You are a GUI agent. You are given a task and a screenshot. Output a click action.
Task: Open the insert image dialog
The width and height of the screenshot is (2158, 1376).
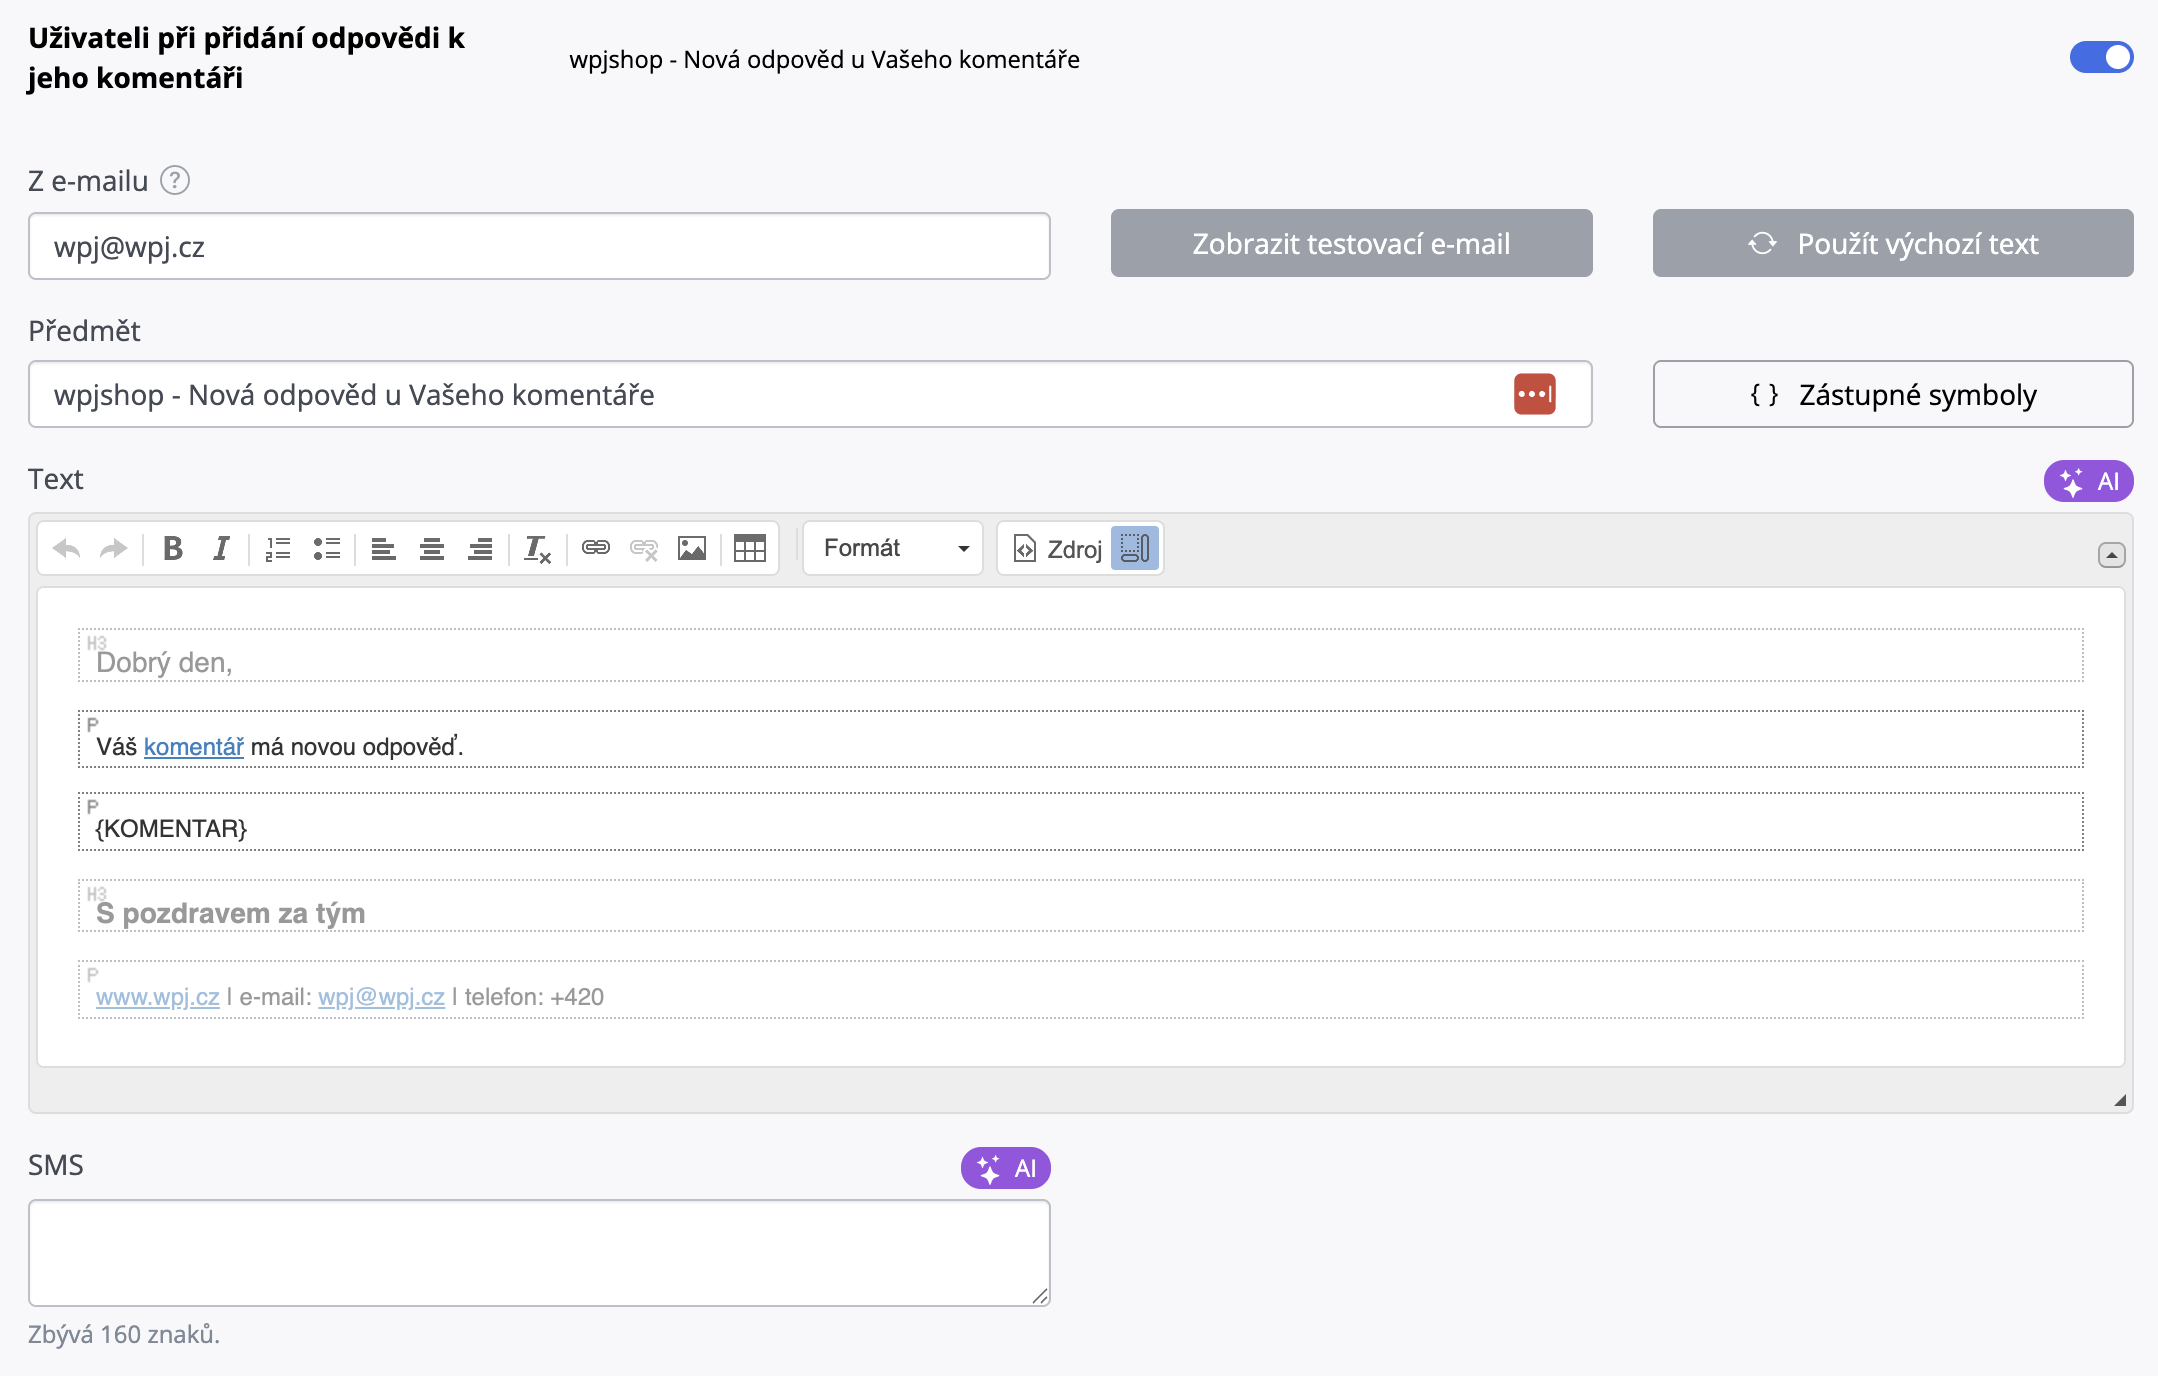[x=692, y=548]
